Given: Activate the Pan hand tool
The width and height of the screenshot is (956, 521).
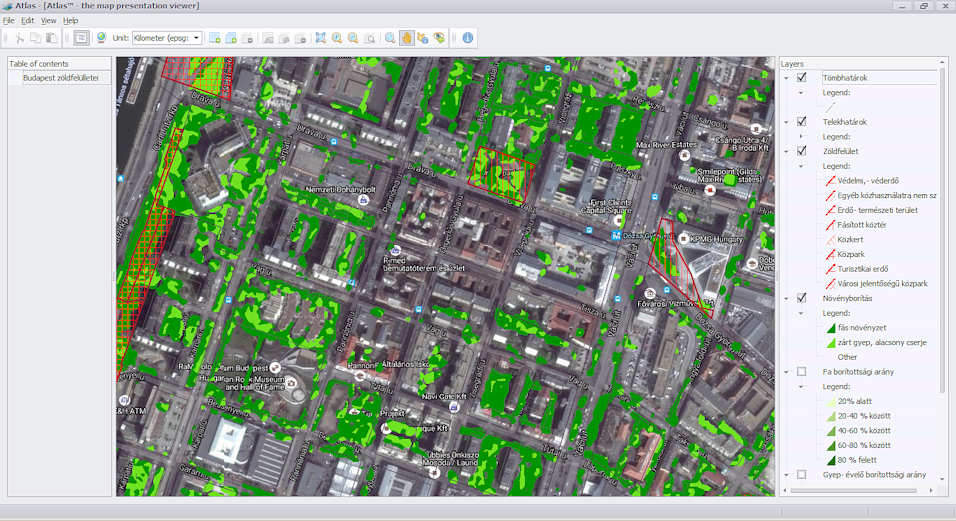Looking at the screenshot, I should click(x=407, y=38).
